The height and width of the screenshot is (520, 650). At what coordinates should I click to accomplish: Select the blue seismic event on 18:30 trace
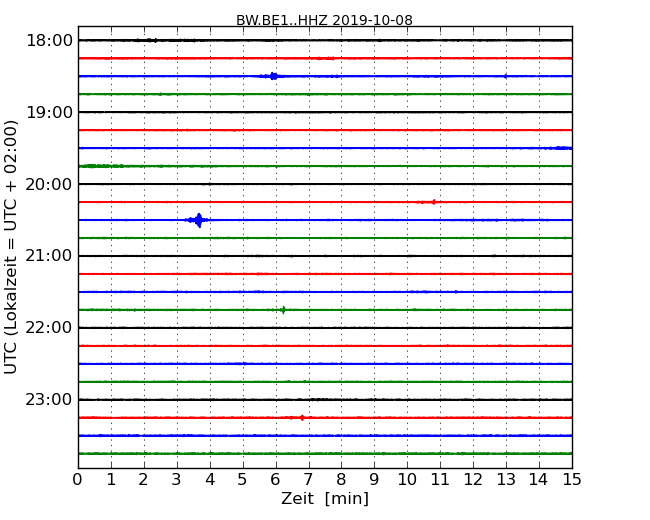(x=272, y=76)
